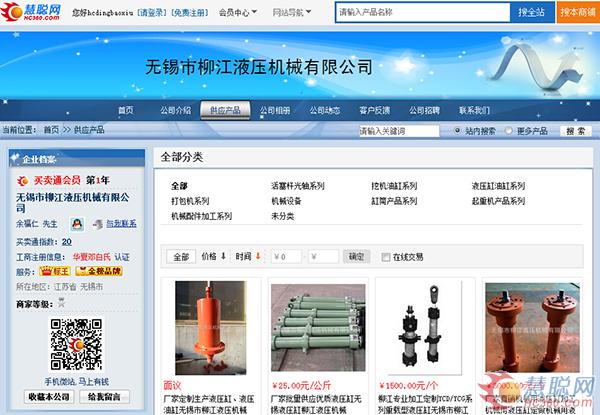Select the 未分类 category
The width and height of the screenshot is (600, 415).
[282, 216]
